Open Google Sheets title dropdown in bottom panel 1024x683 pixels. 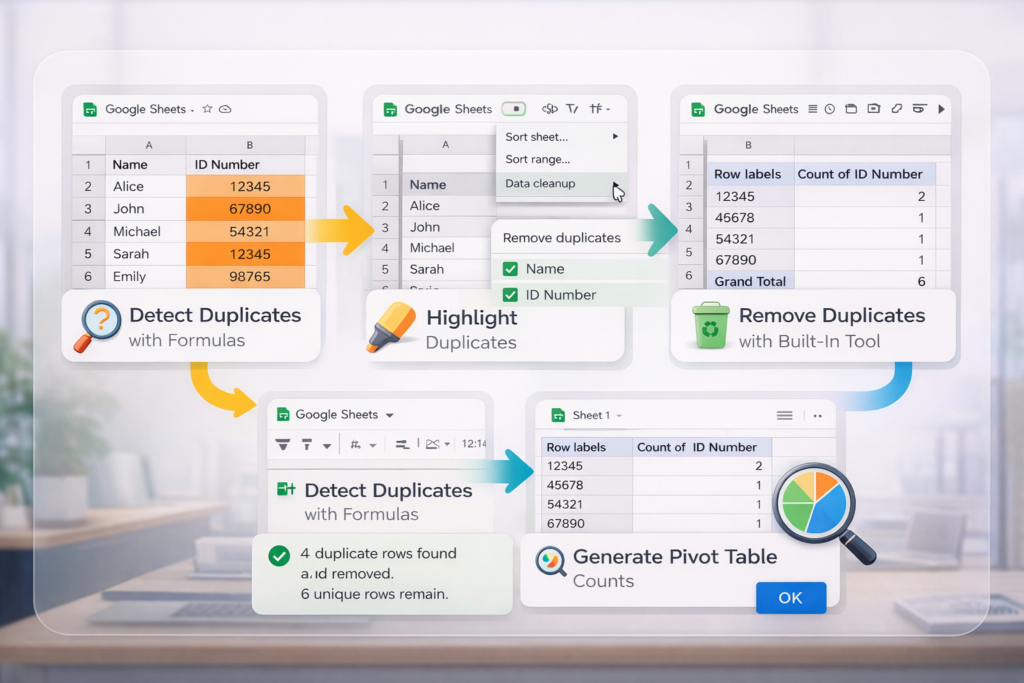tap(389, 415)
